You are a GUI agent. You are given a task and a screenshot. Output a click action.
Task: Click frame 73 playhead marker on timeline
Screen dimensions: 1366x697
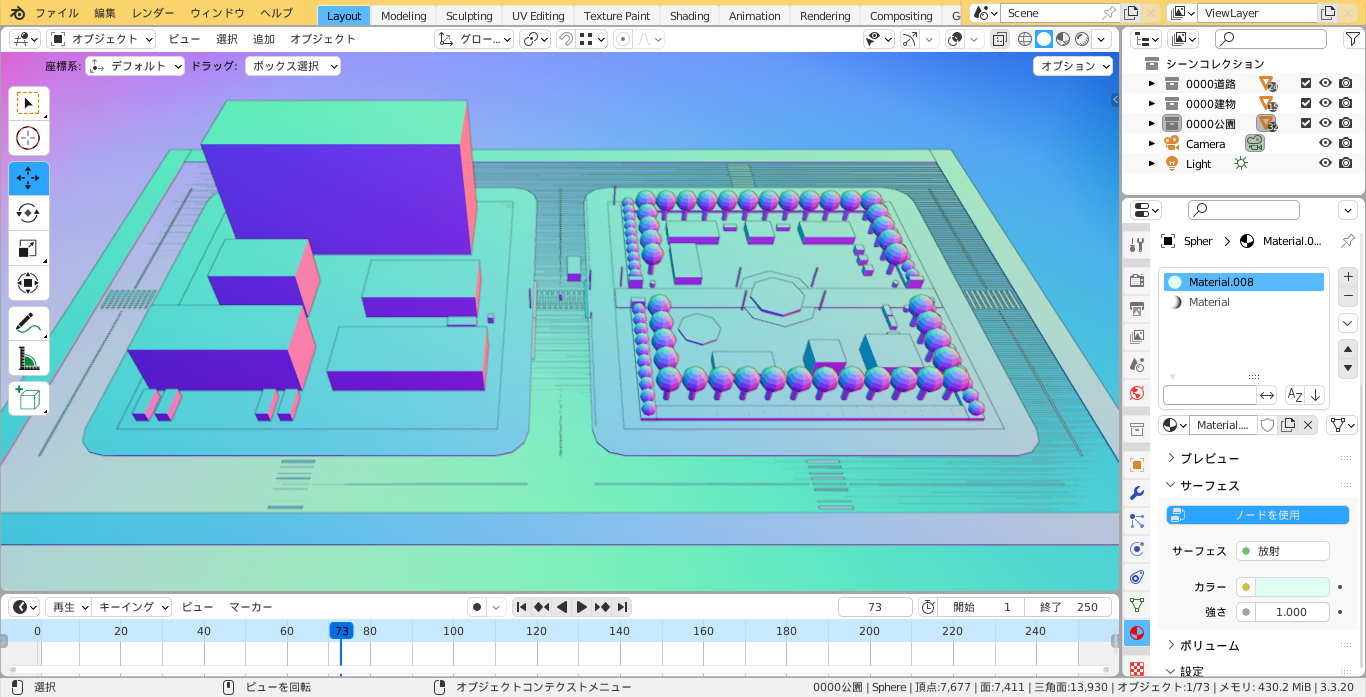[x=341, y=631]
